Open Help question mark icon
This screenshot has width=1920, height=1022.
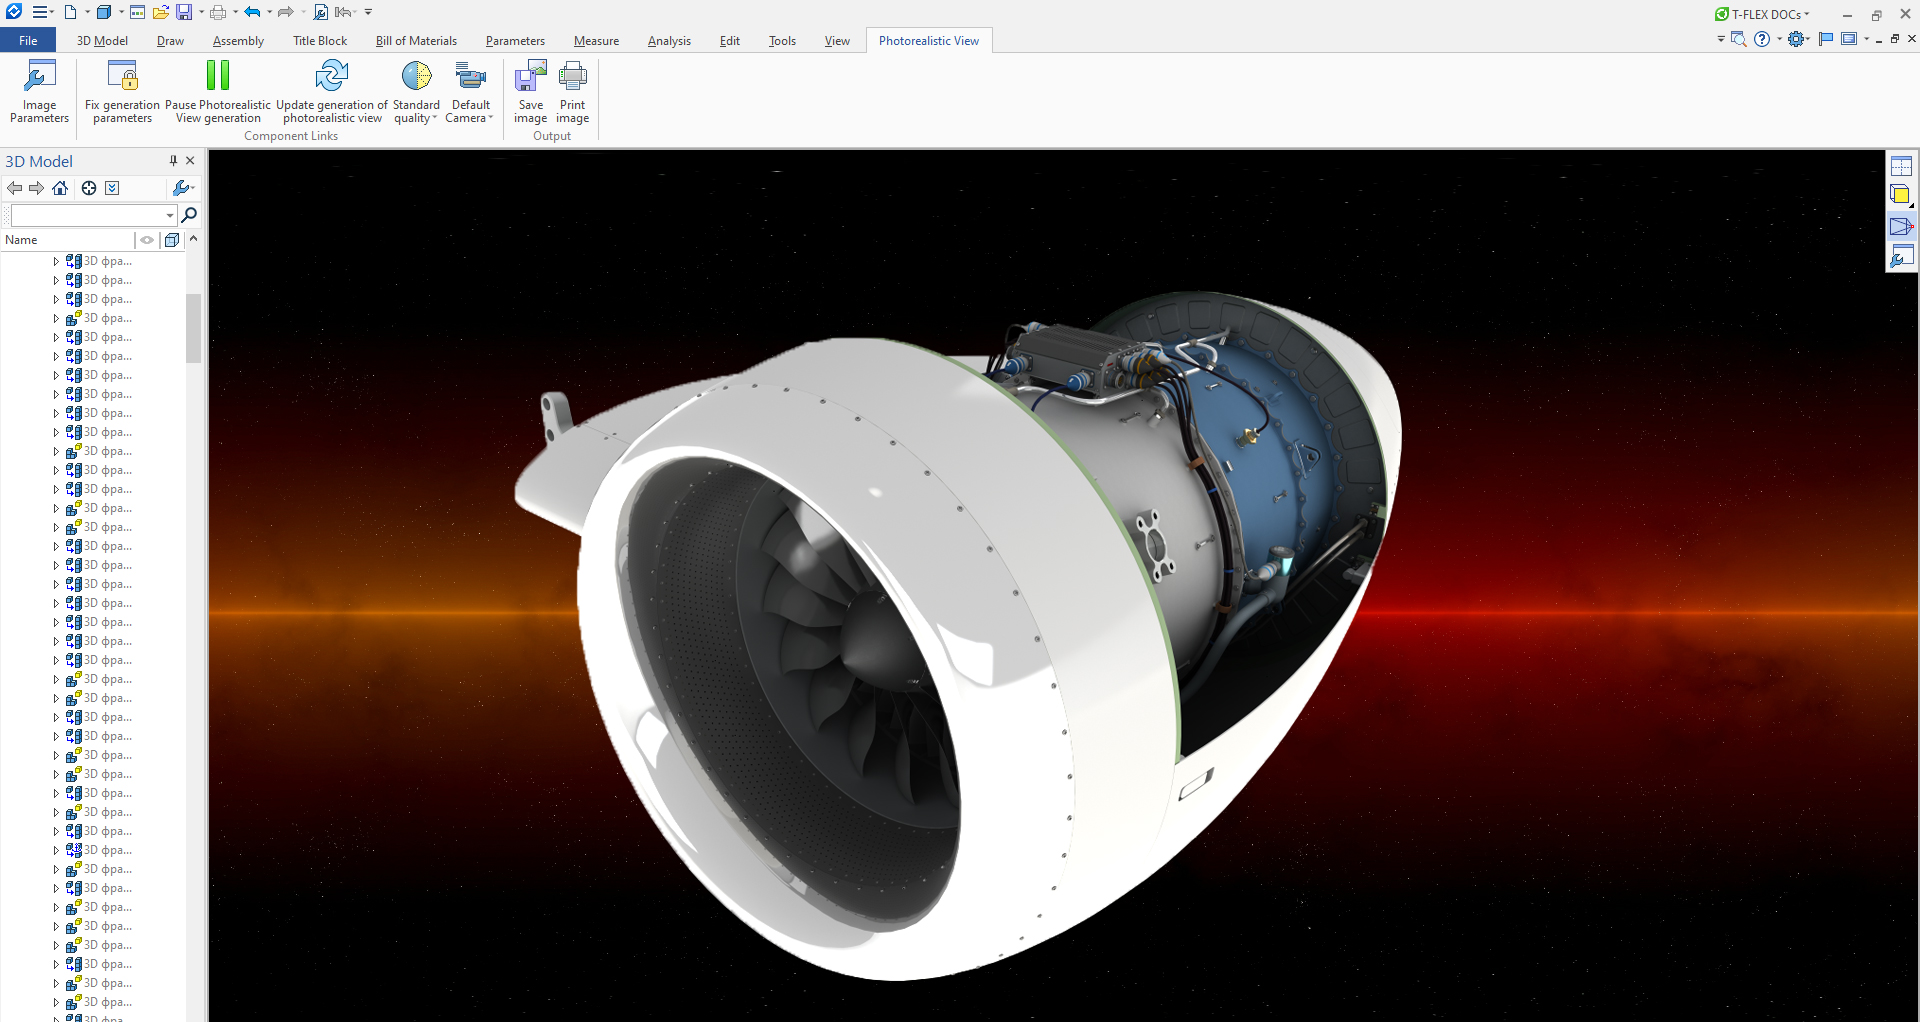(1762, 39)
